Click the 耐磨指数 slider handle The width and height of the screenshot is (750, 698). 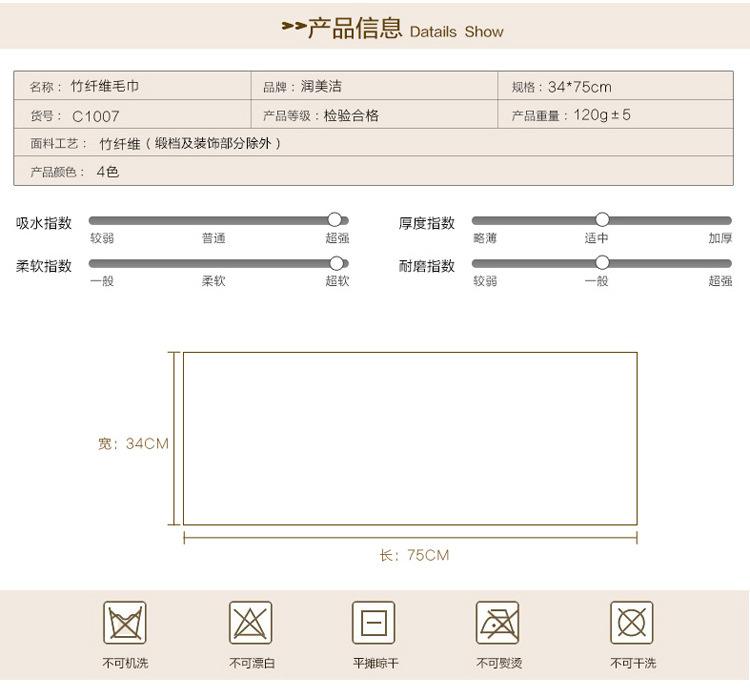(x=602, y=262)
